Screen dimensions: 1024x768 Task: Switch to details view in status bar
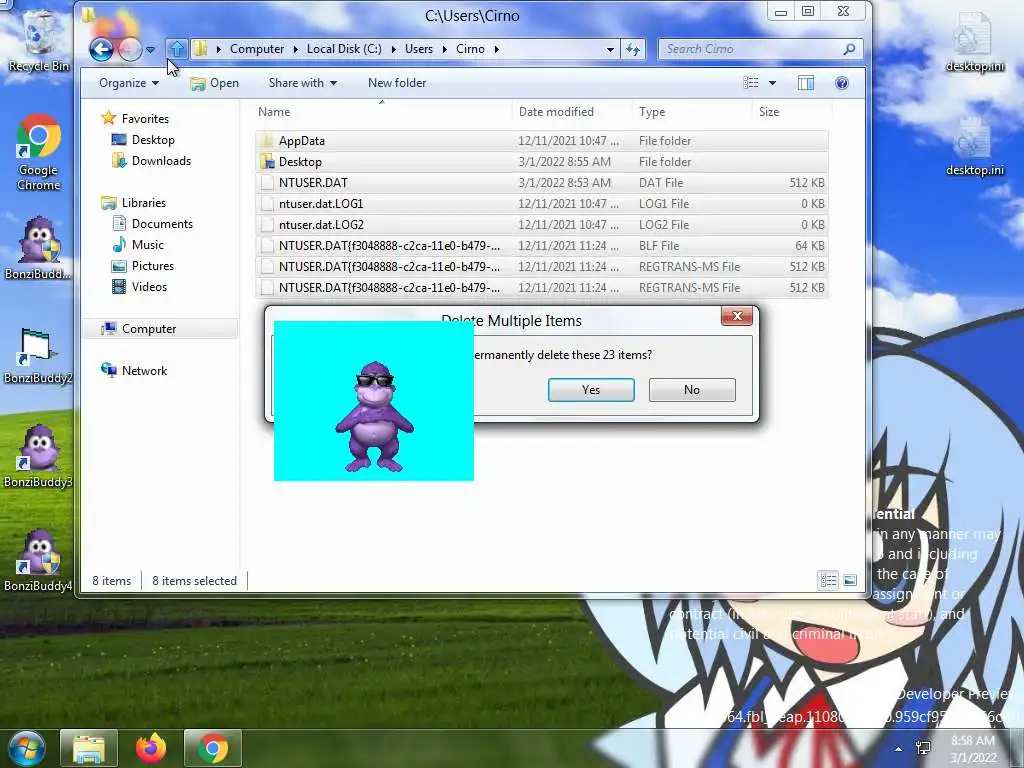(828, 580)
